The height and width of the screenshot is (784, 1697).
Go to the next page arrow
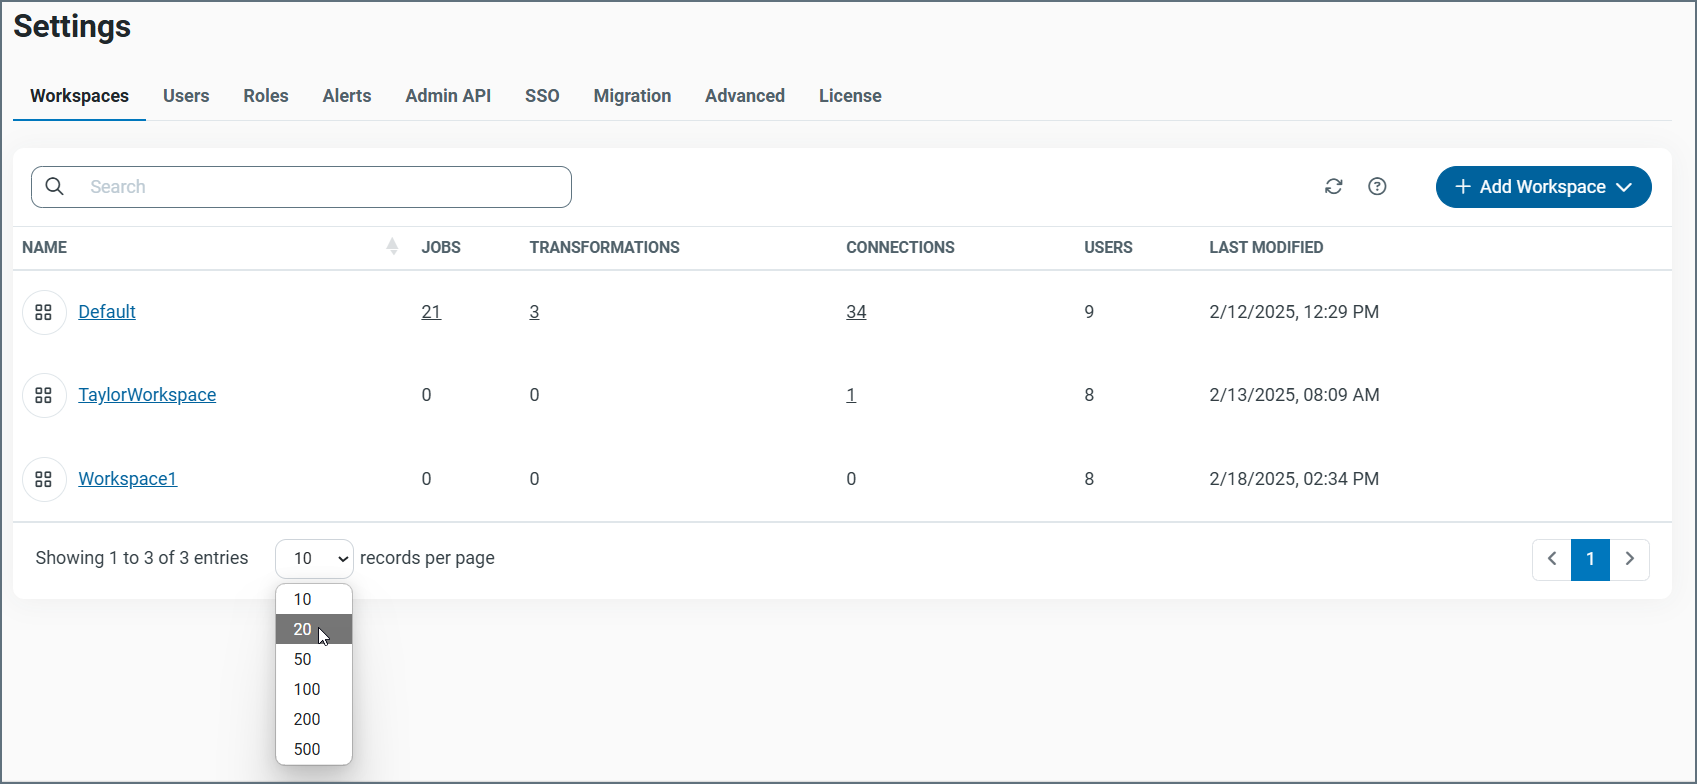click(x=1629, y=559)
